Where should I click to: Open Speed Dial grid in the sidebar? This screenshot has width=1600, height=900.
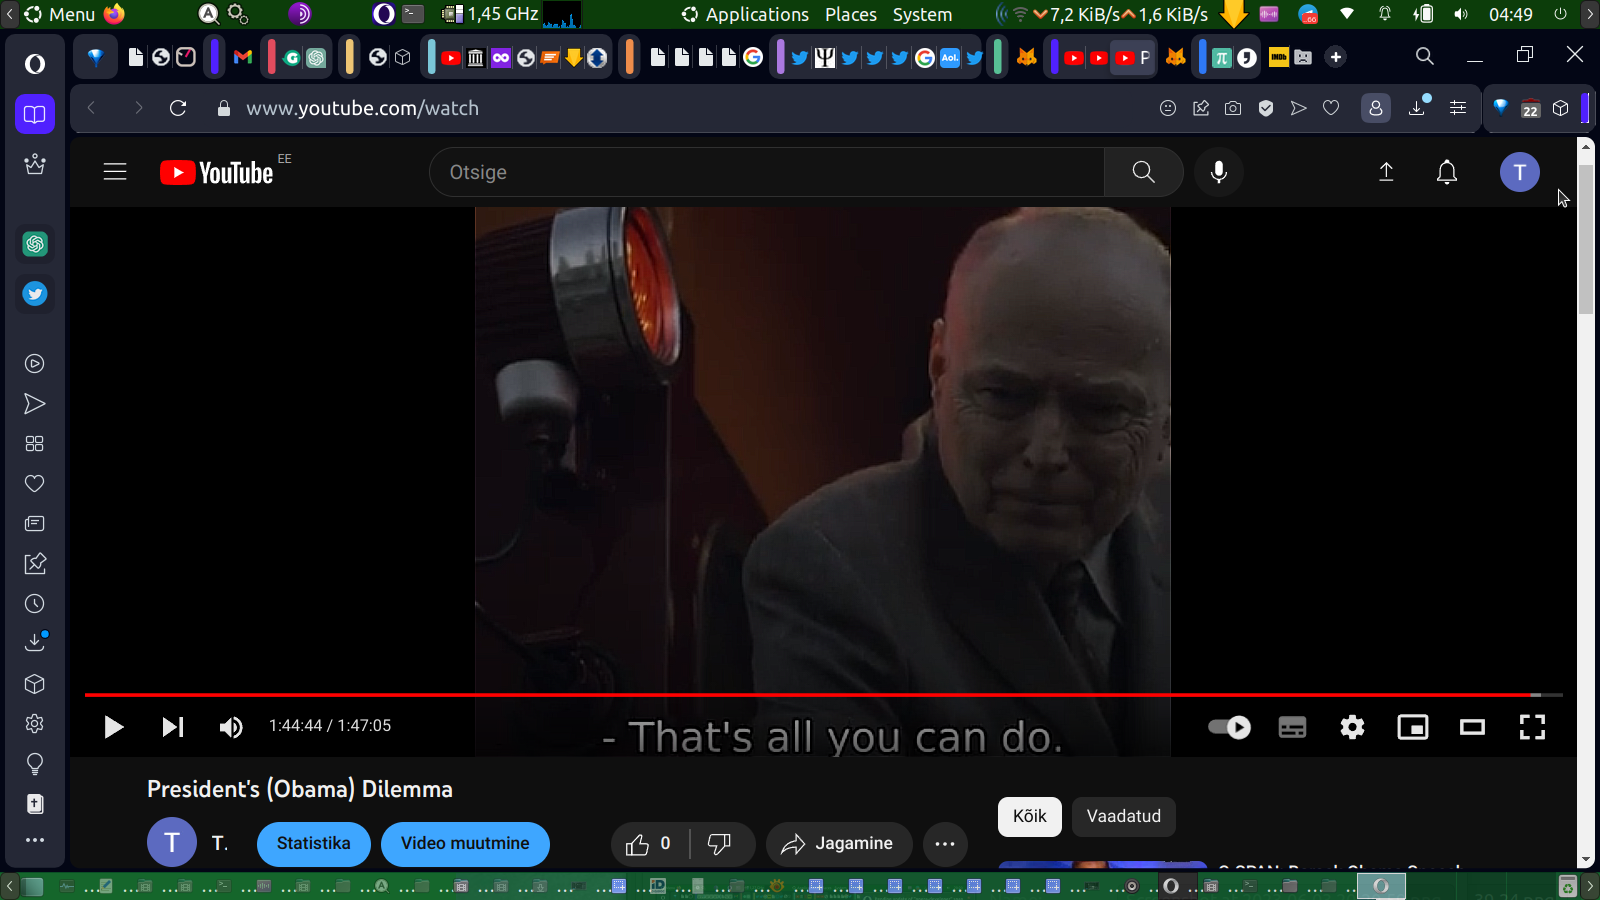pyautogui.click(x=35, y=444)
